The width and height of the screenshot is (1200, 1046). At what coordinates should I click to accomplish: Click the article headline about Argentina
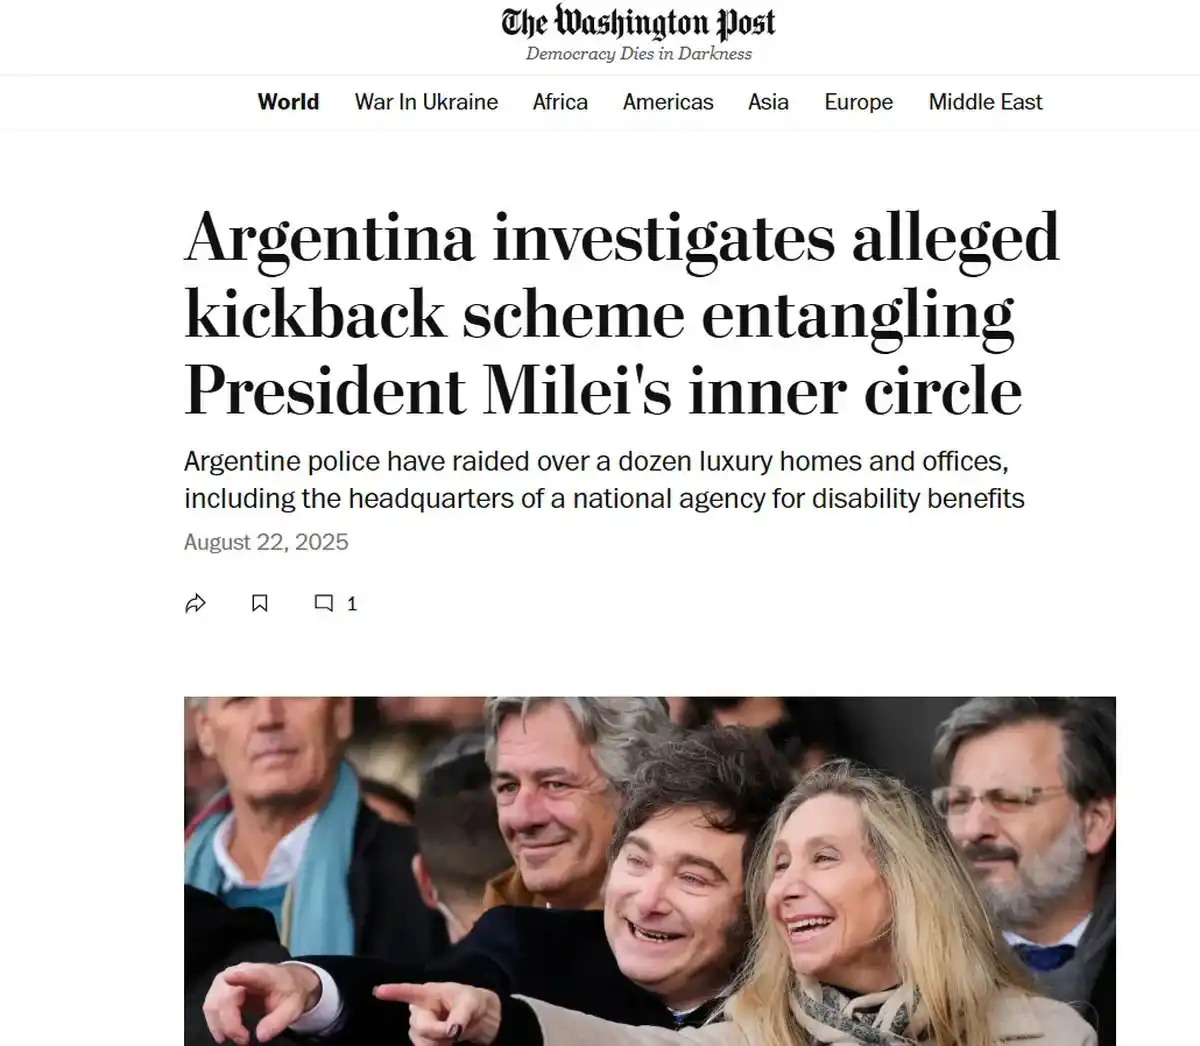pyautogui.click(x=620, y=312)
